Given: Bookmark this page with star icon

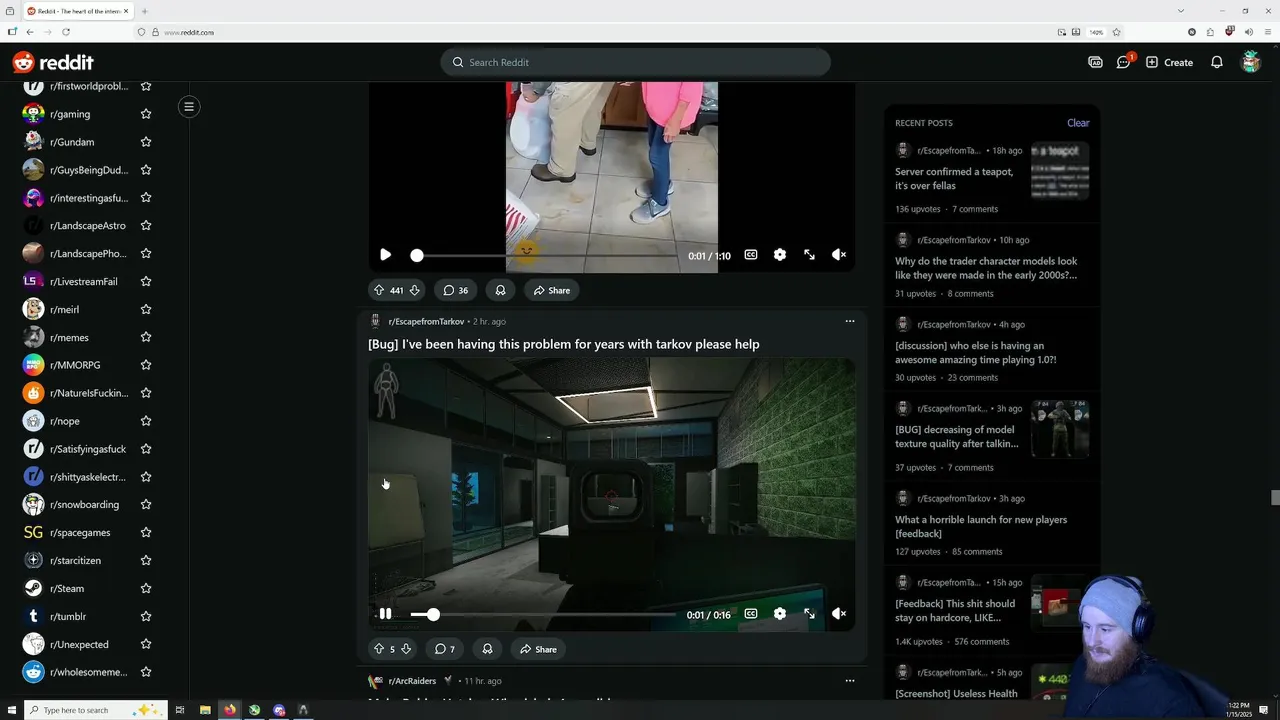Looking at the screenshot, I should pos(1117,32).
